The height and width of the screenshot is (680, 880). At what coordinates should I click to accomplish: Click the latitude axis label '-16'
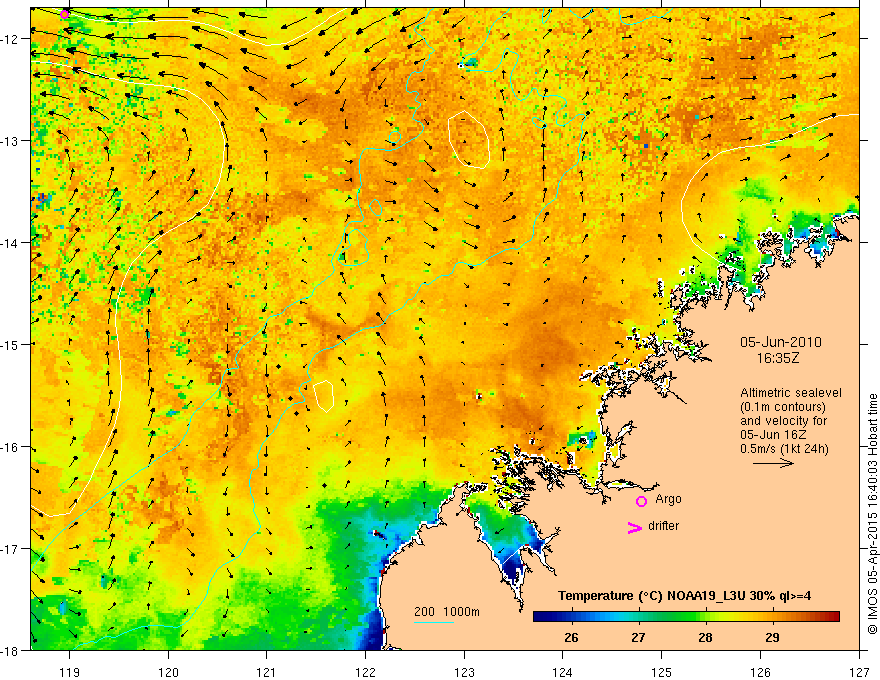(10, 447)
